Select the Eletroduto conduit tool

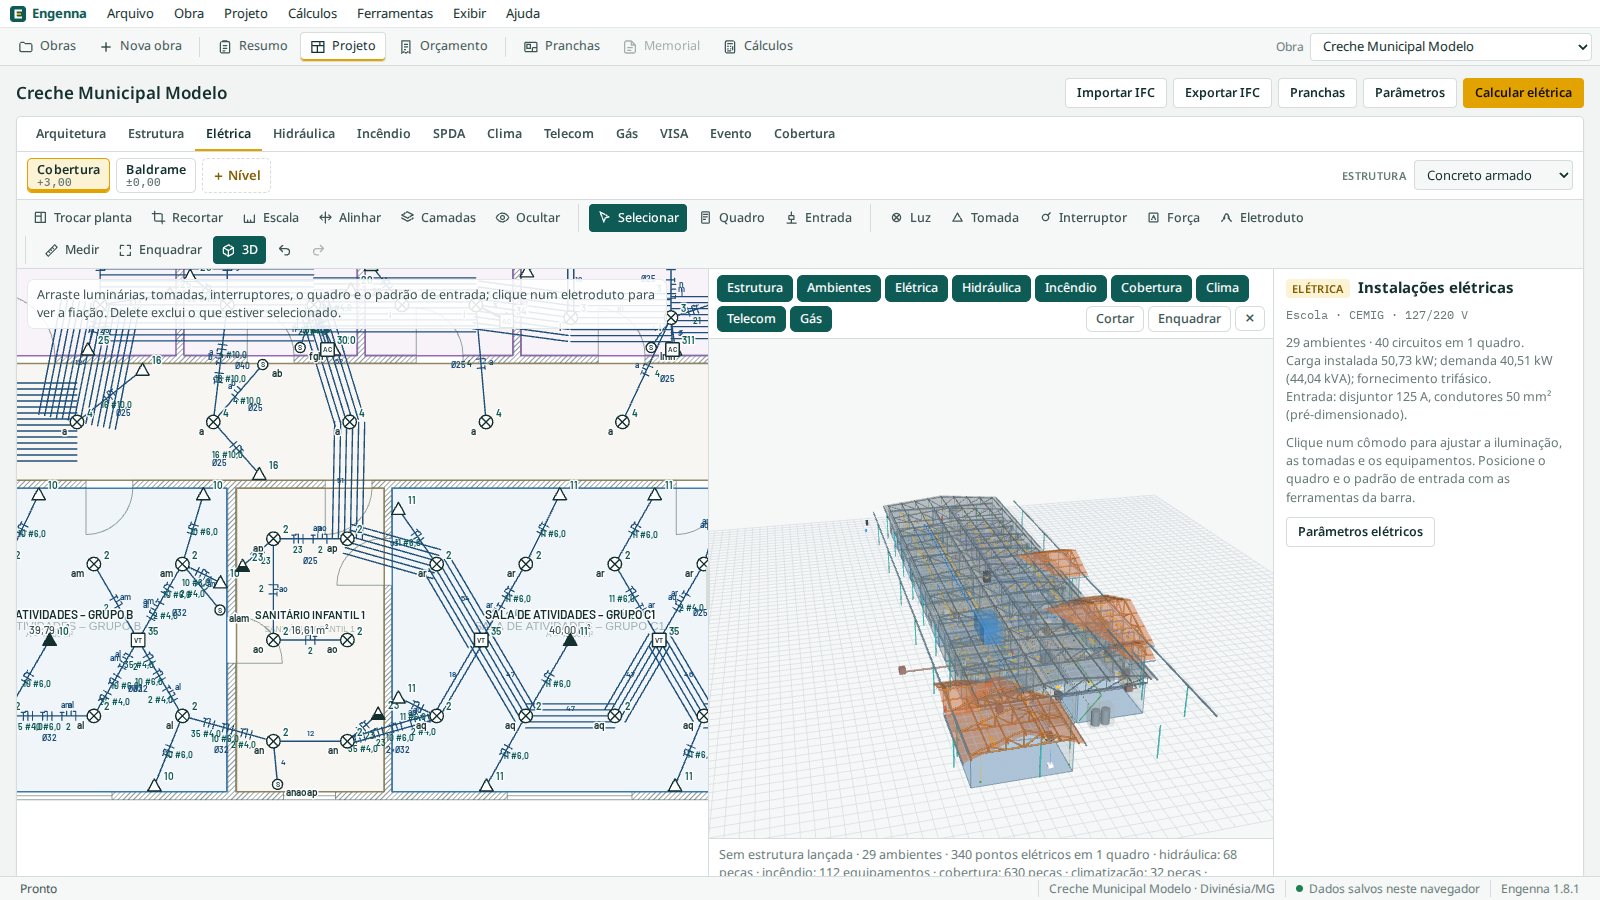tap(1262, 218)
